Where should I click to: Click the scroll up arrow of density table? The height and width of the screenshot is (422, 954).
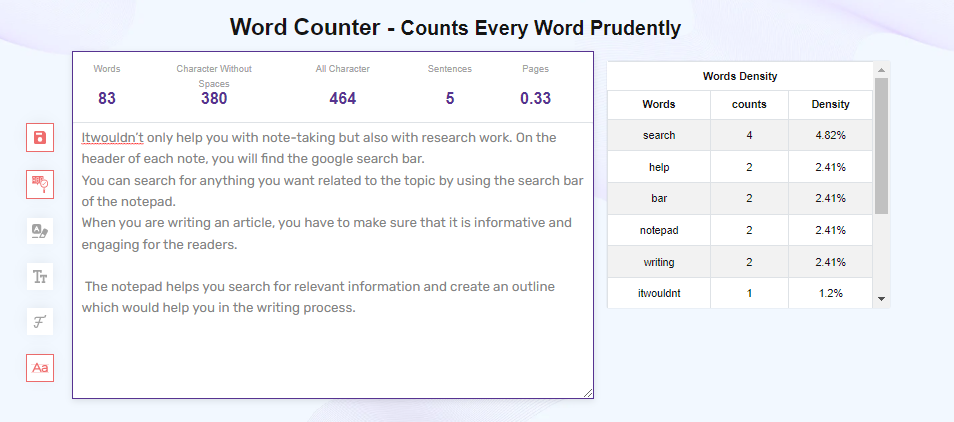(x=882, y=70)
